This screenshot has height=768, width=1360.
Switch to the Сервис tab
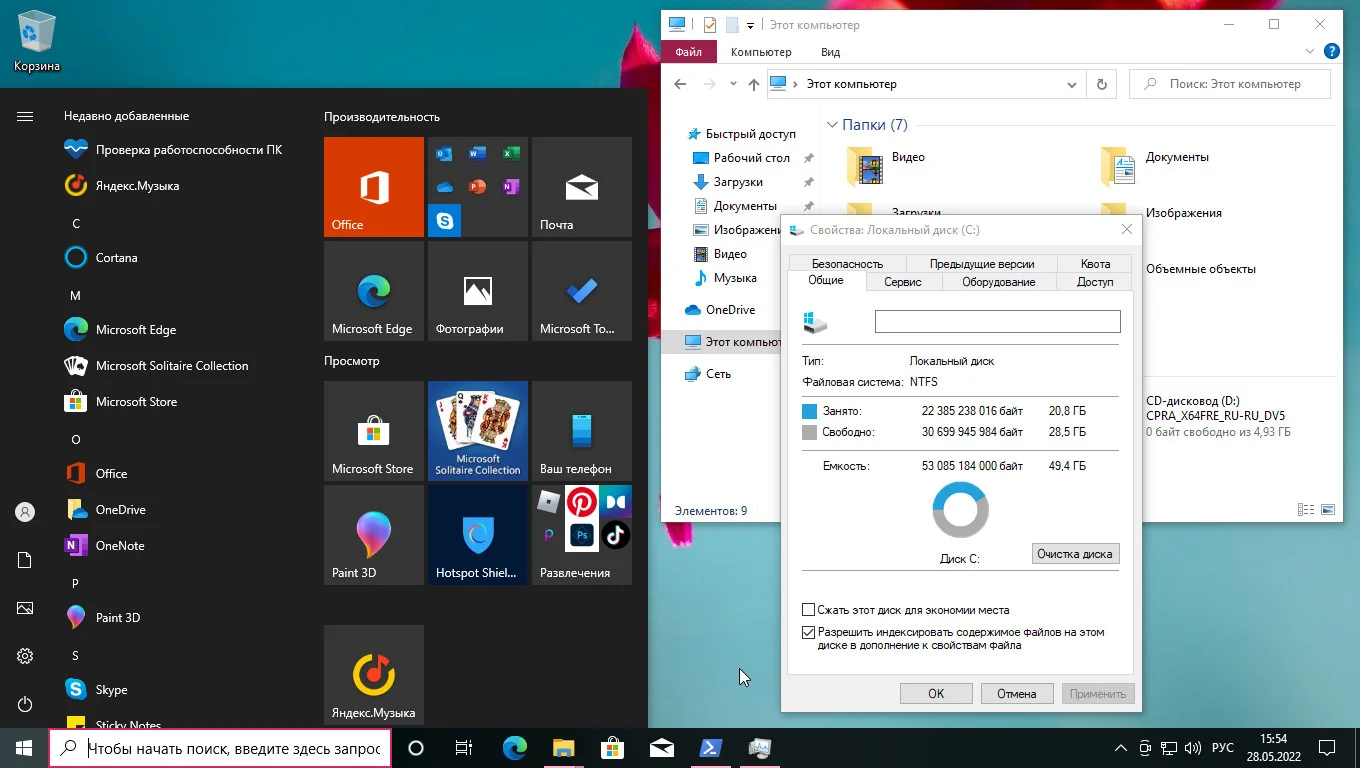(x=902, y=282)
